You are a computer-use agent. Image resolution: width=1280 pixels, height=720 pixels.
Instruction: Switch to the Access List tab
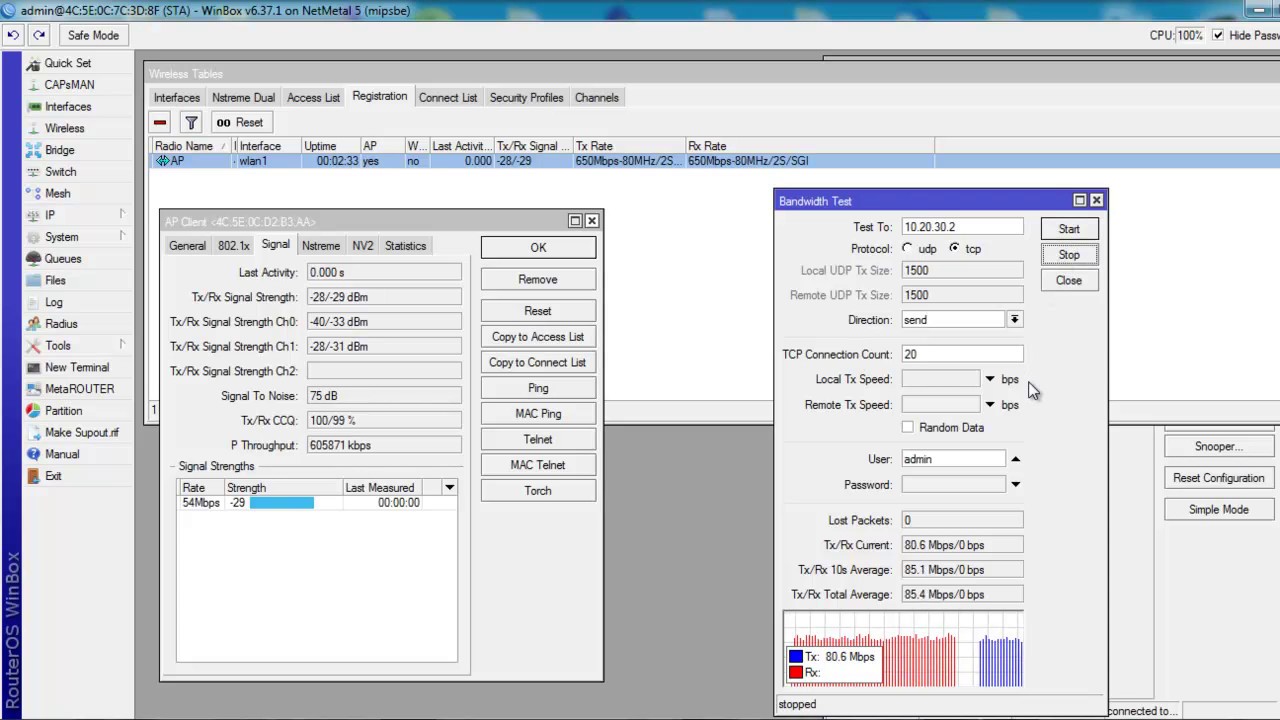coord(313,98)
